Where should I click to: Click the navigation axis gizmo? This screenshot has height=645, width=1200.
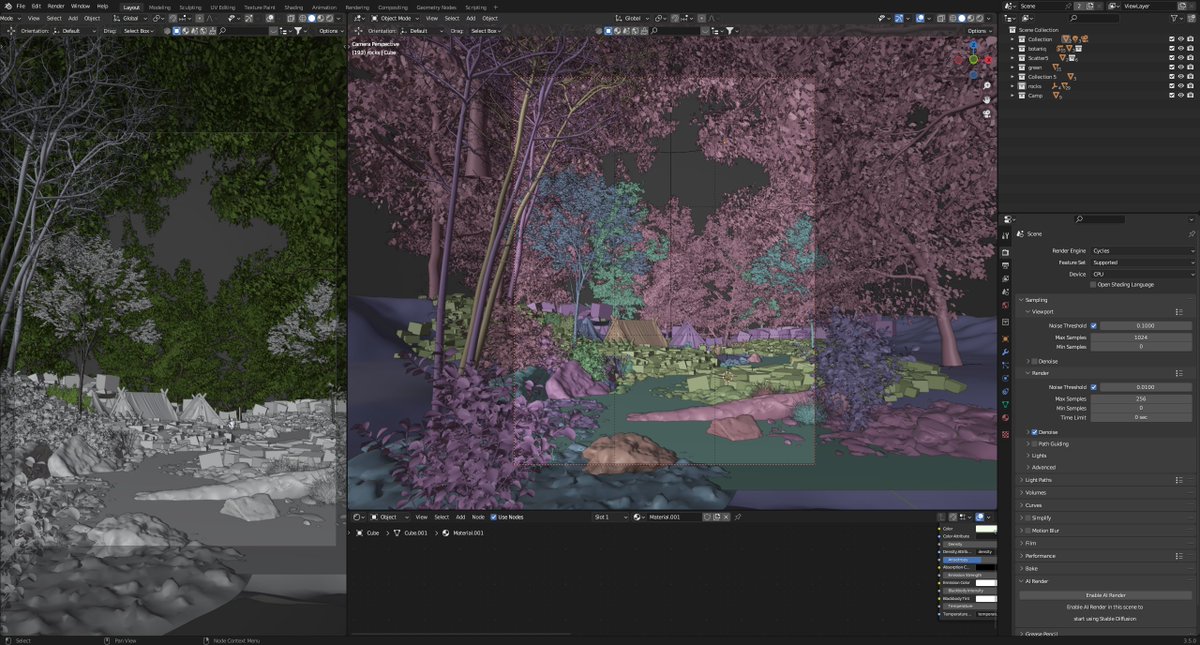(976, 58)
